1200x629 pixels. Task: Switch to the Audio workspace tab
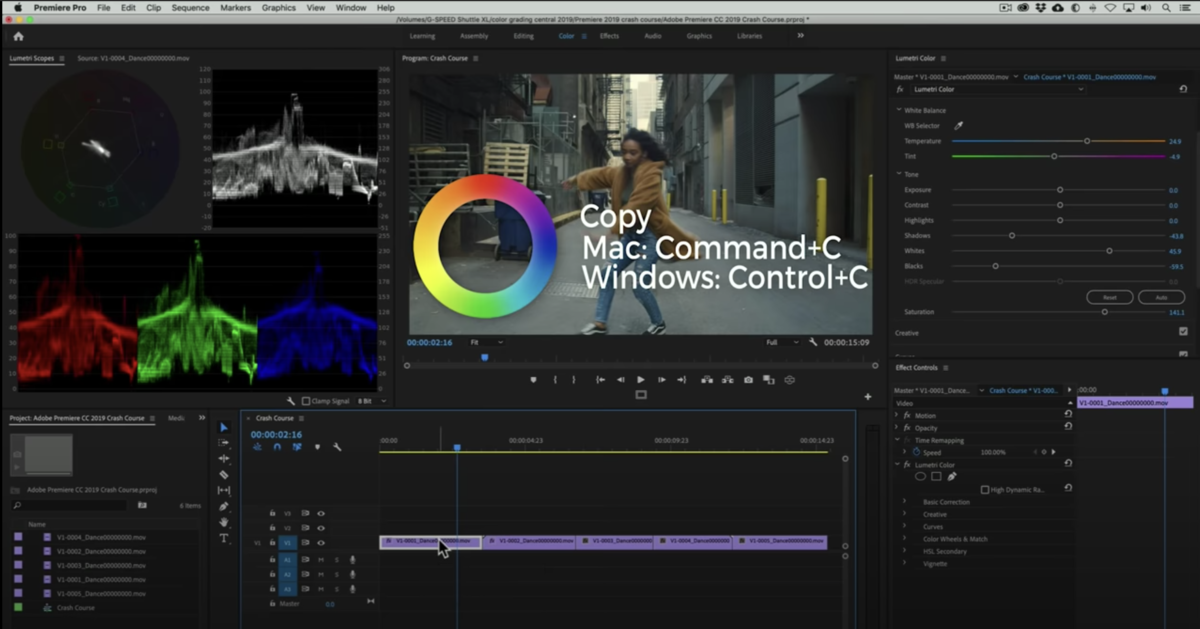pyautogui.click(x=652, y=36)
